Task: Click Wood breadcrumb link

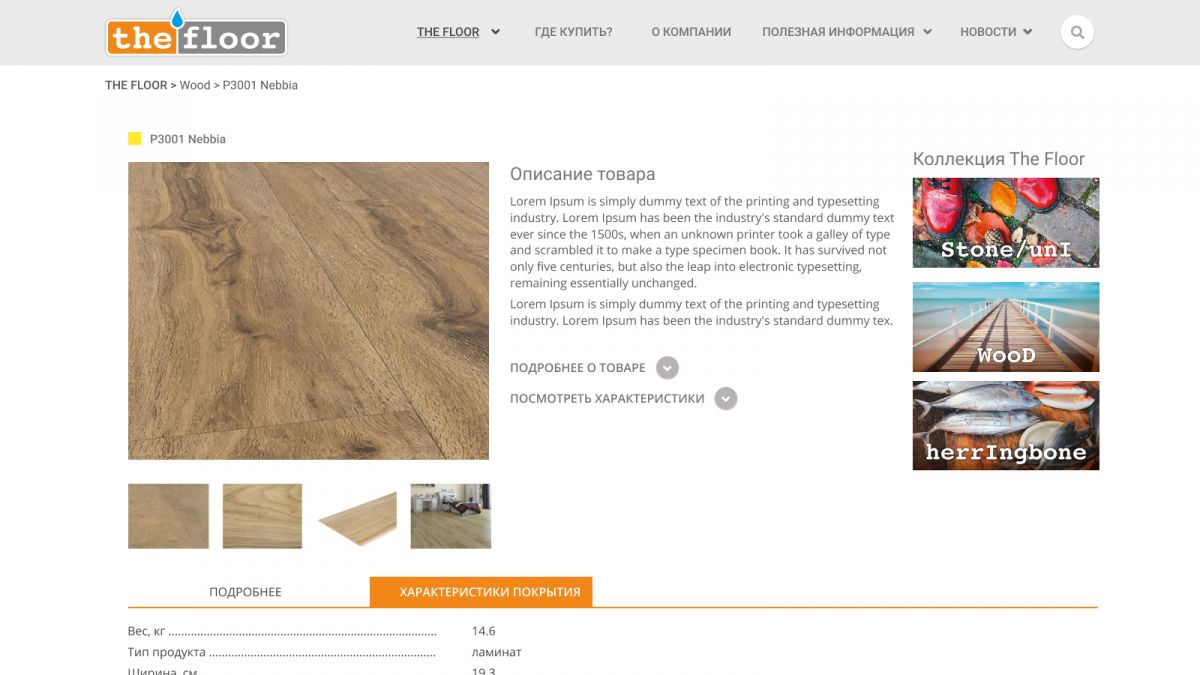Action: pyautogui.click(x=195, y=85)
